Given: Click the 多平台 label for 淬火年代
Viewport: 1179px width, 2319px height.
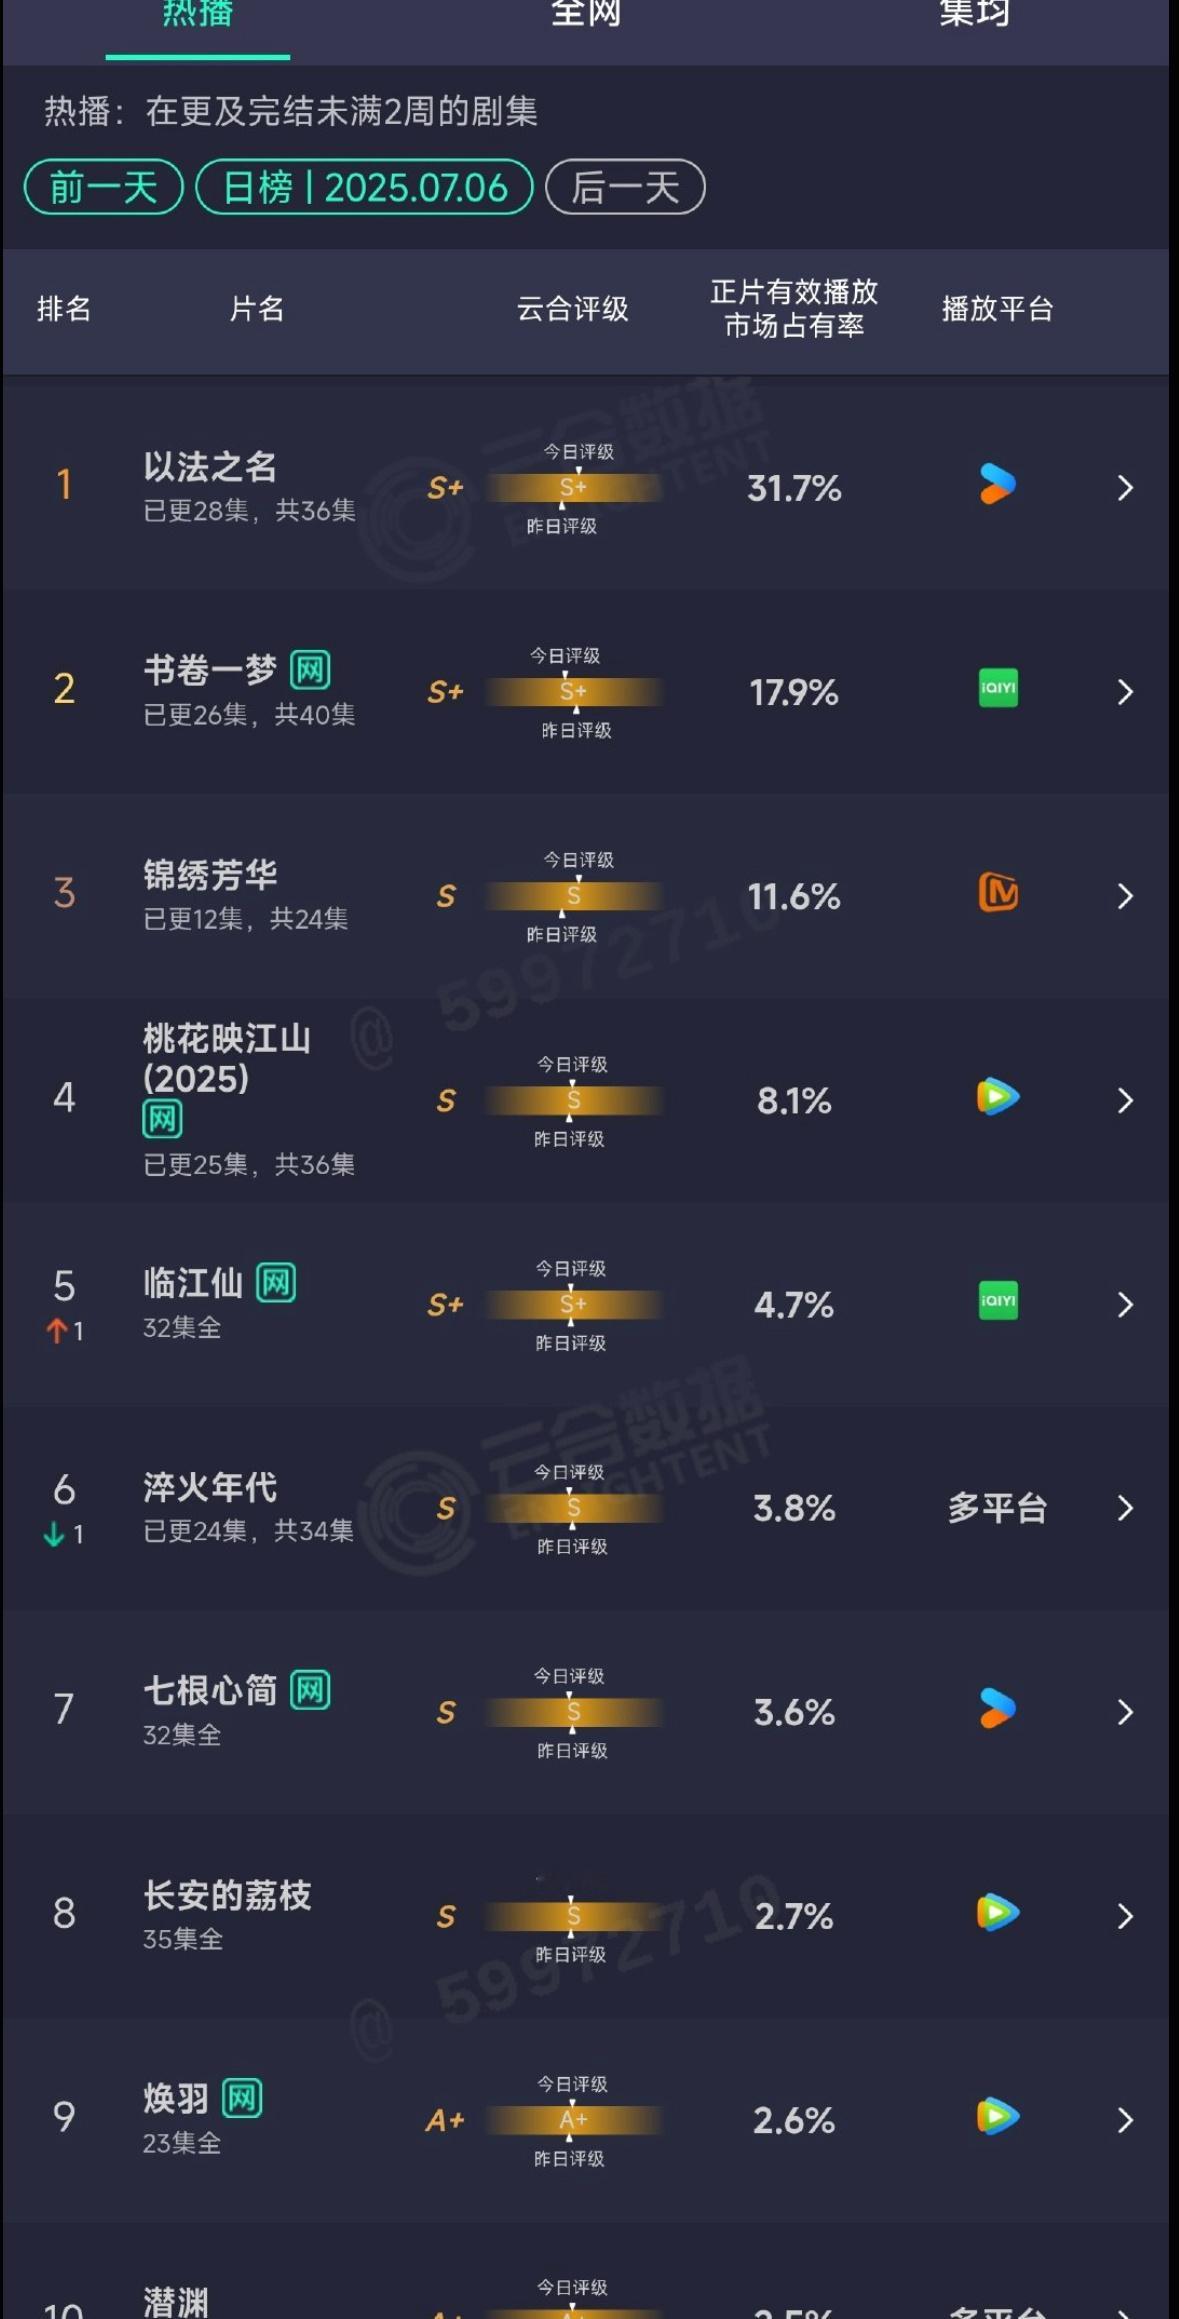Looking at the screenshot, I should tap(997, 1508).
